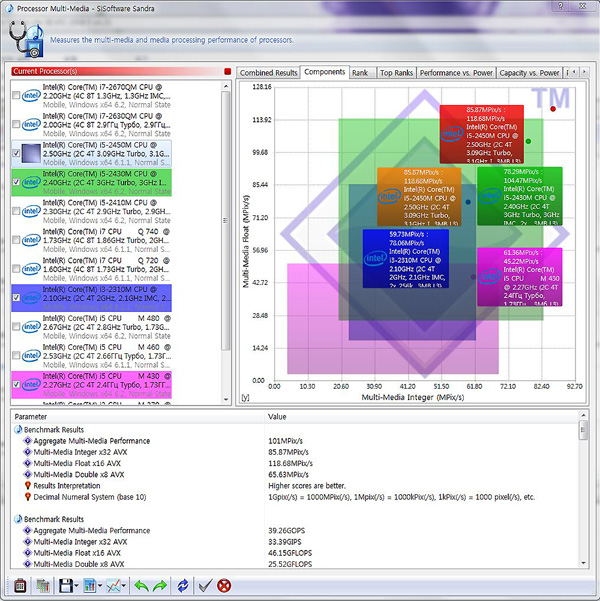Click the green back arrow icon
The image size is (600, 601).
[x=141, y=586]
